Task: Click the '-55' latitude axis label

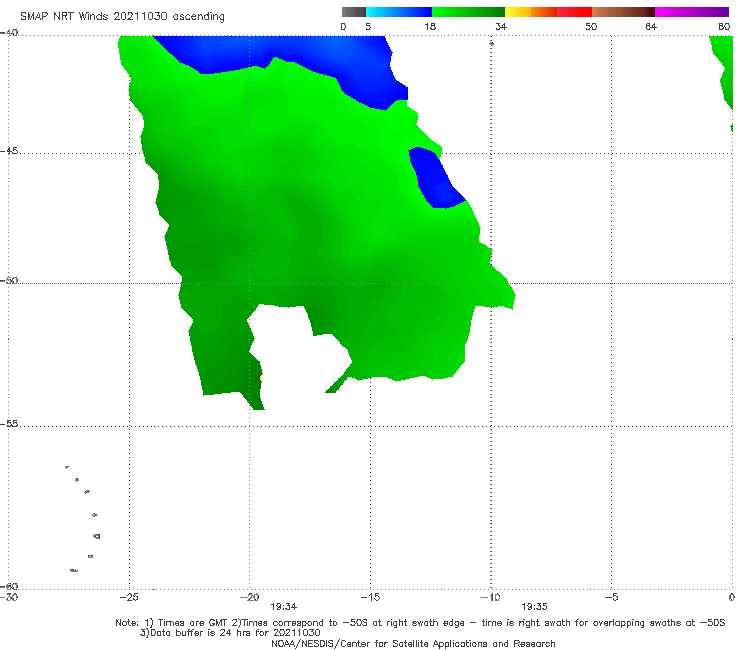Action: (9, 424)
